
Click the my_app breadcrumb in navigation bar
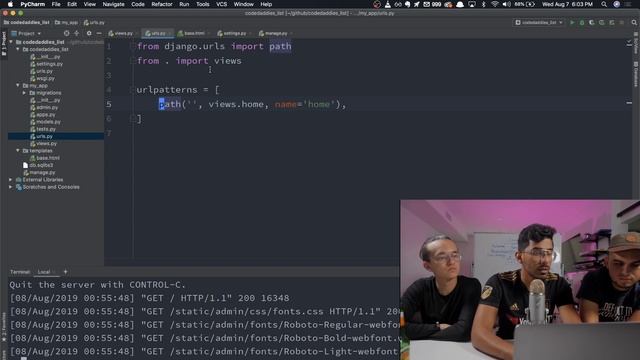pyautogui.click(x=67, y=22)
